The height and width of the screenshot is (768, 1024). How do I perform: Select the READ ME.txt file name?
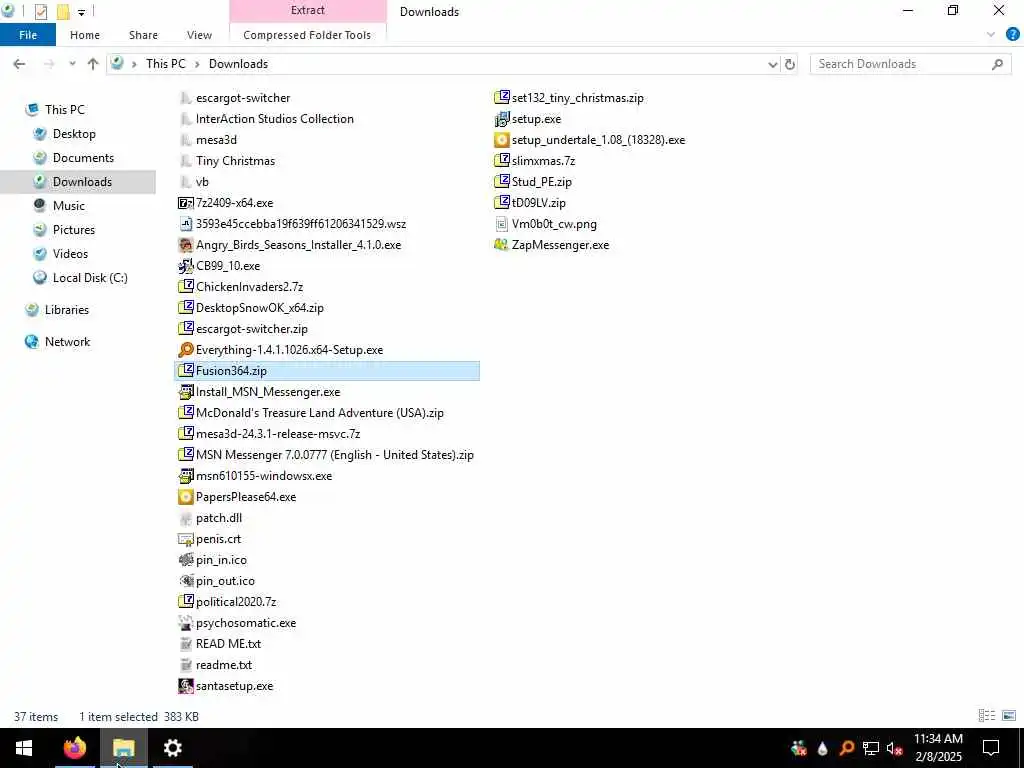[x=228, y=644]
